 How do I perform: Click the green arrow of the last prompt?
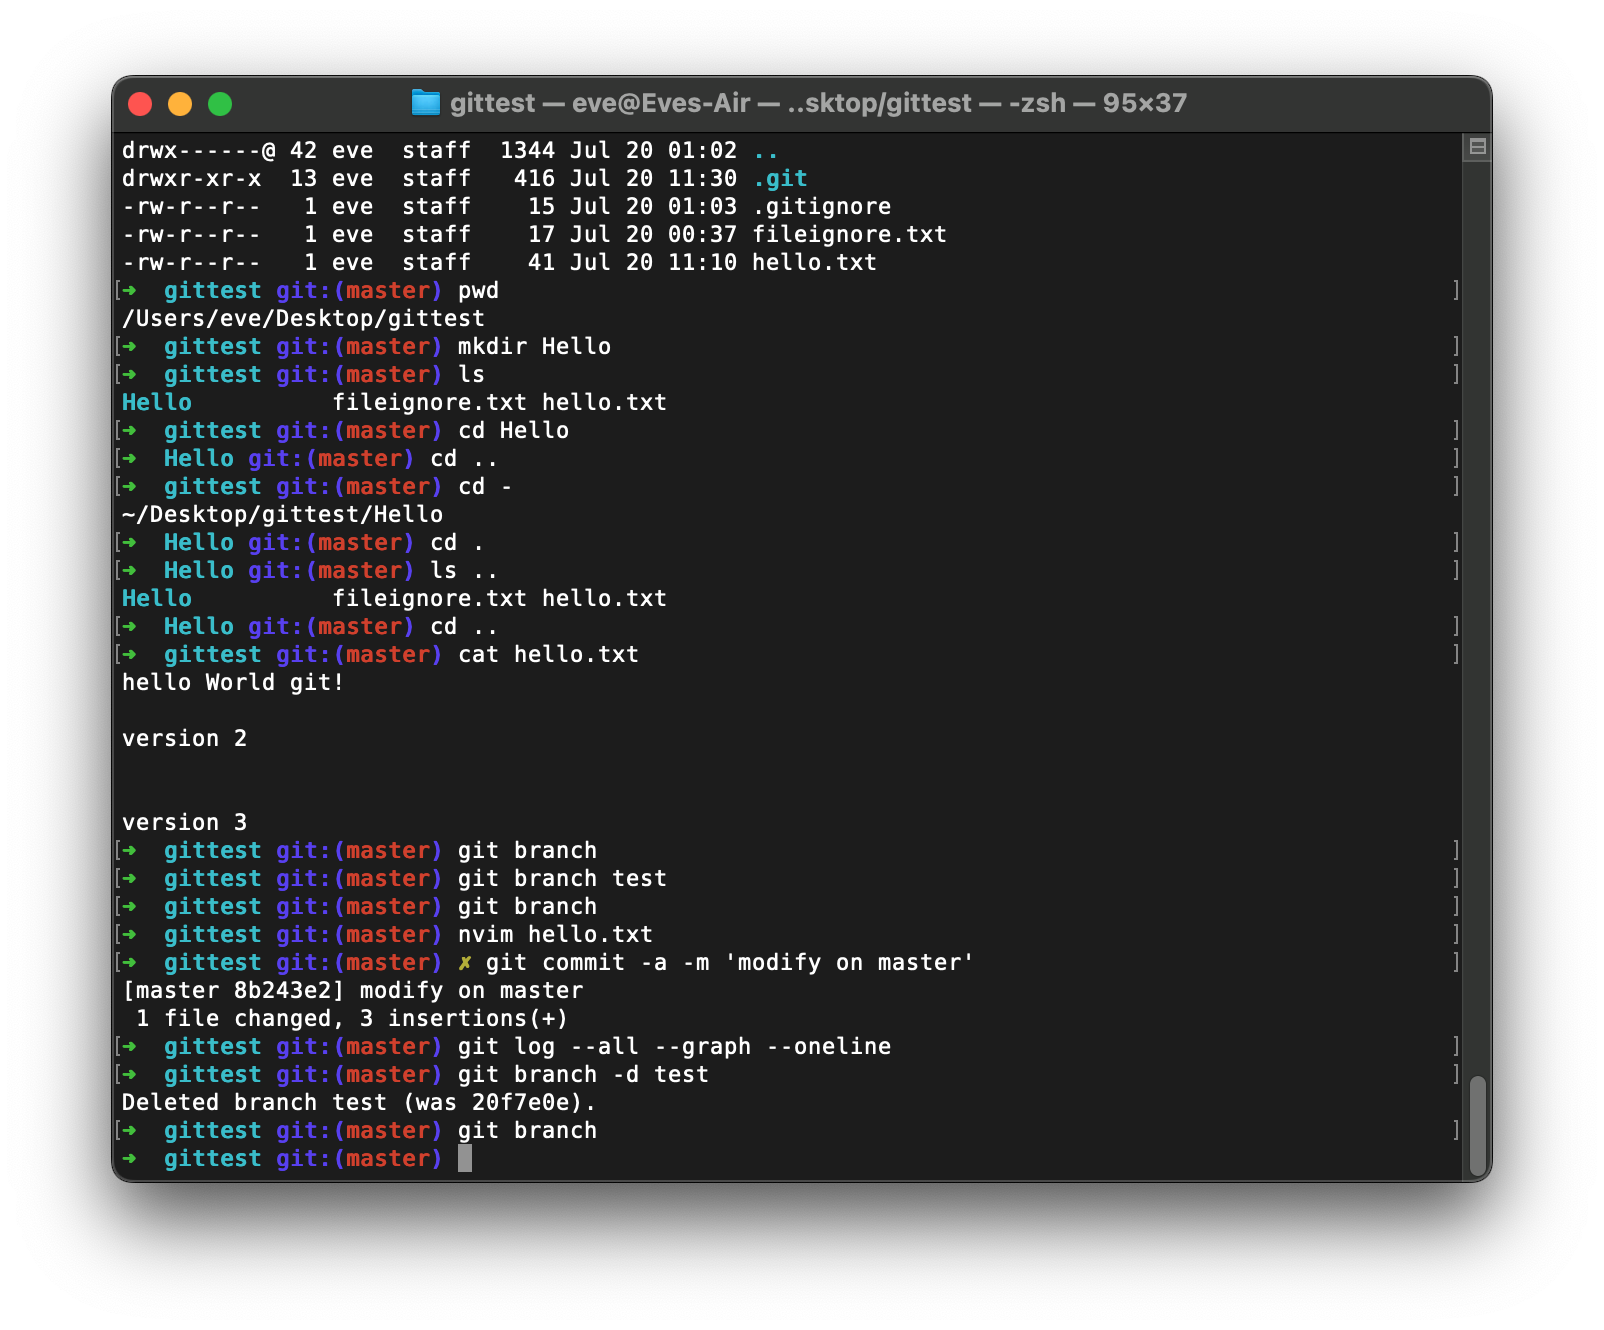coord(129,1158)
